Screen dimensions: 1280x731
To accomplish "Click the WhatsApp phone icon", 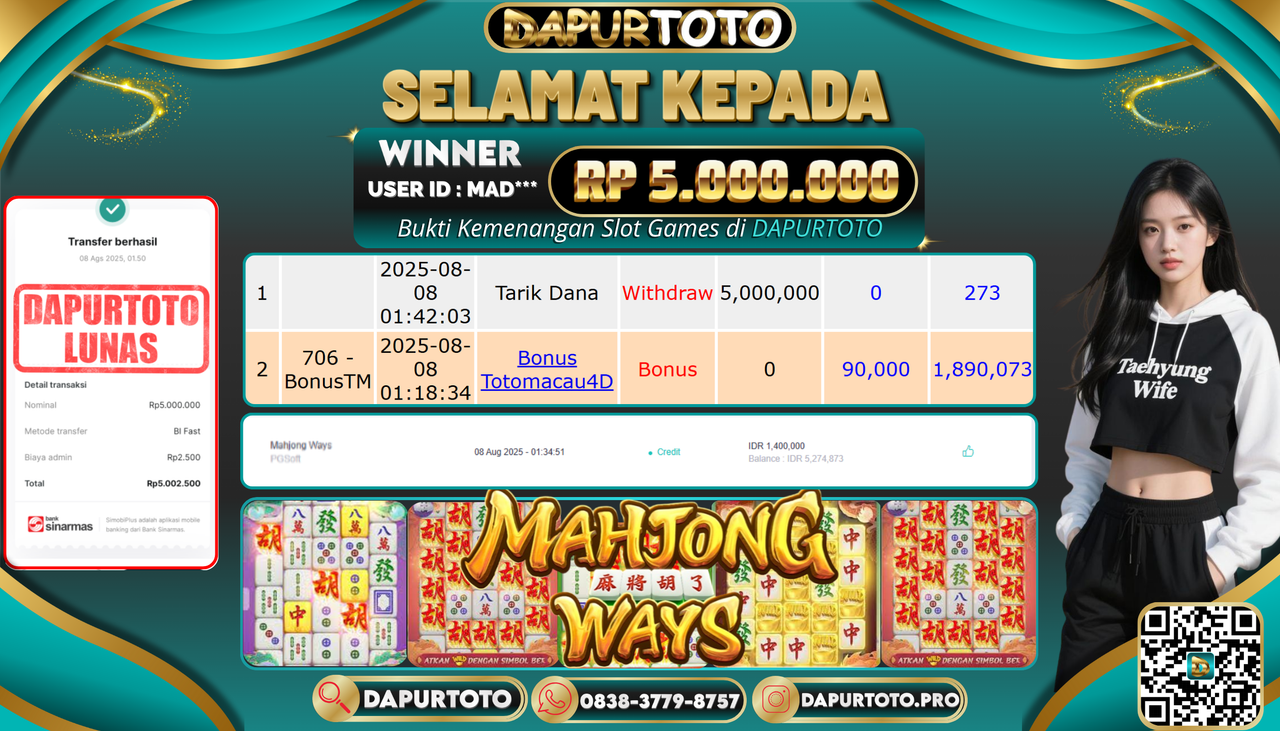I will pyautogui.click(x=555, y=700).
